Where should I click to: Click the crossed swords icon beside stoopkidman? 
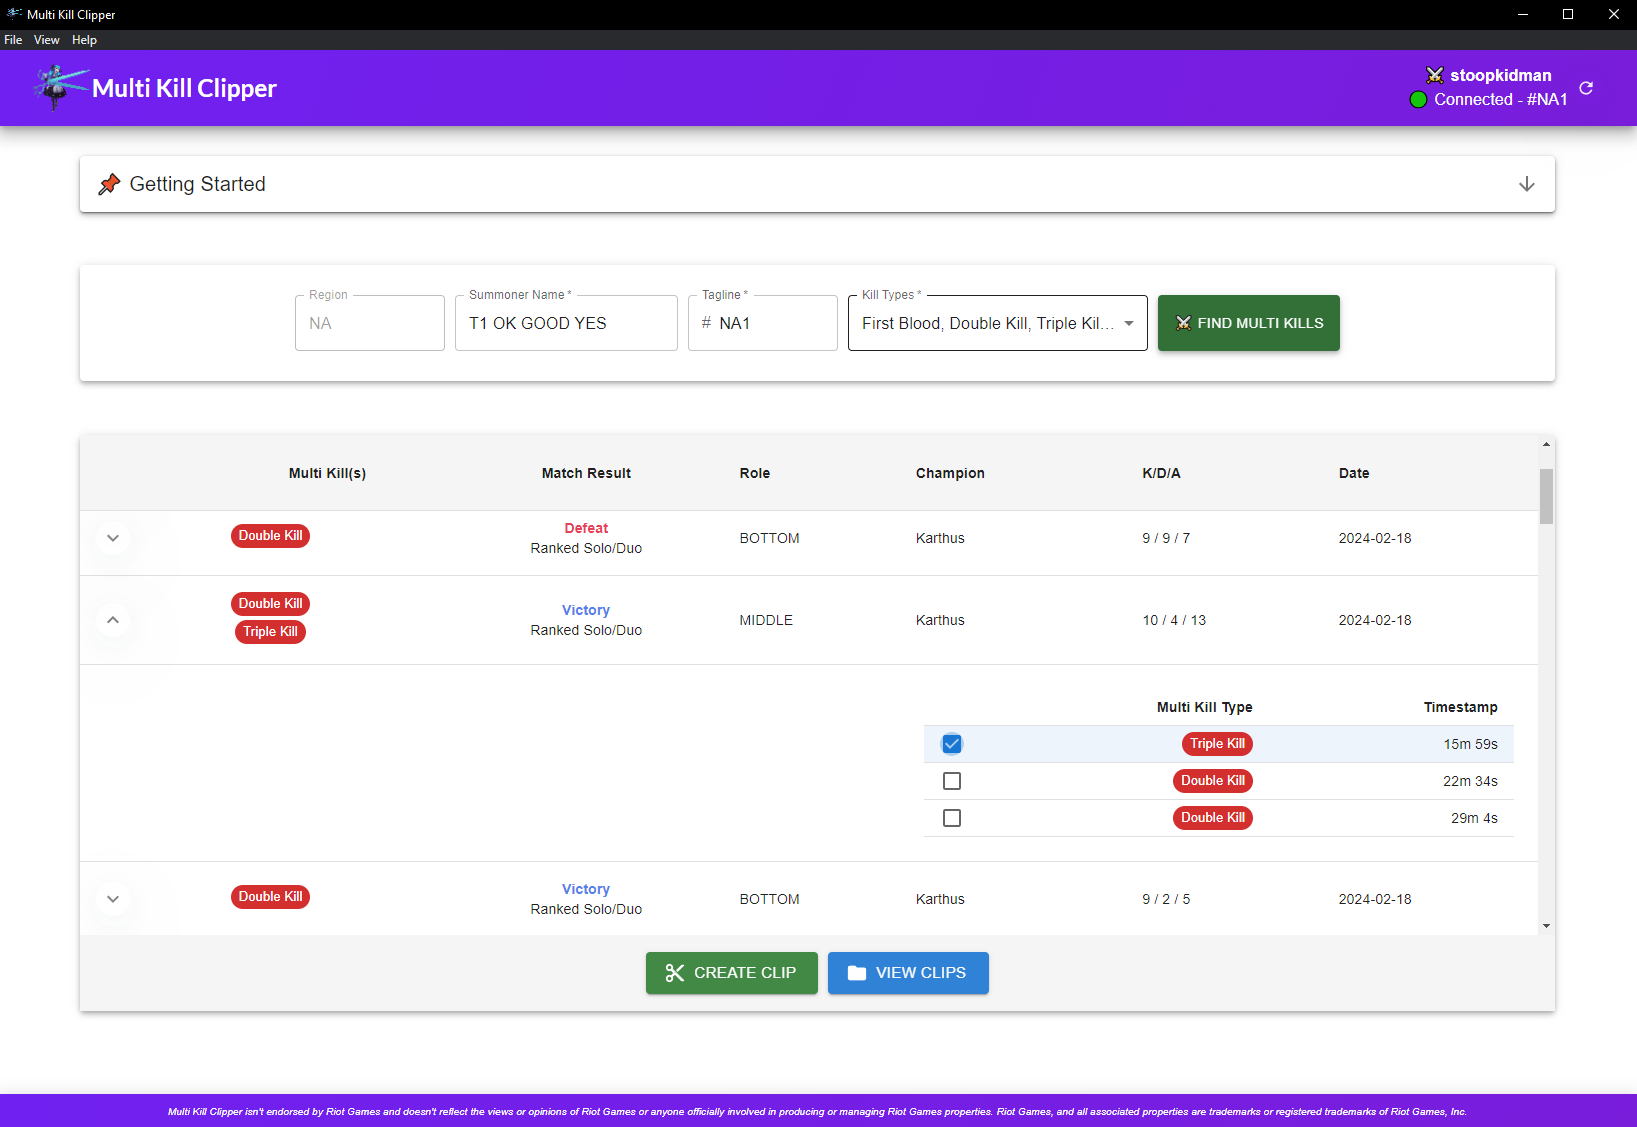1435,75
